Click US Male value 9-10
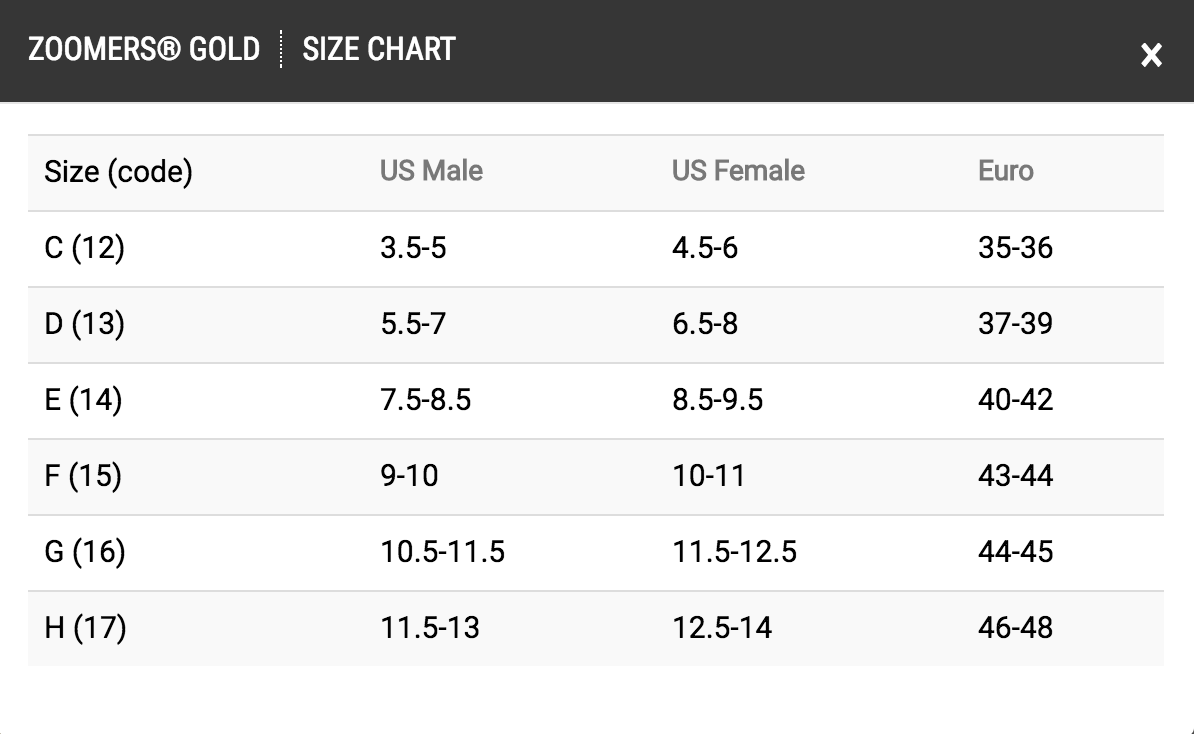This screenshot has width=1194, height=734. coord(409,476)
